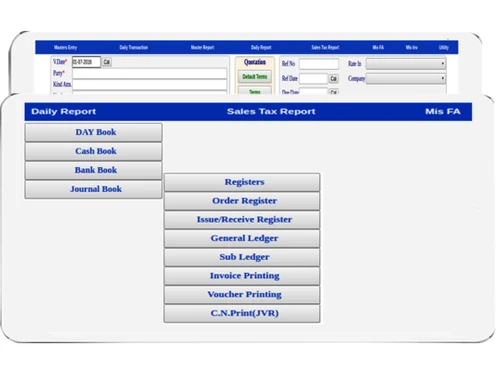Click the V.Date input field
The width and height of the screenshot is (500, 375).
[x=86, y=62]
